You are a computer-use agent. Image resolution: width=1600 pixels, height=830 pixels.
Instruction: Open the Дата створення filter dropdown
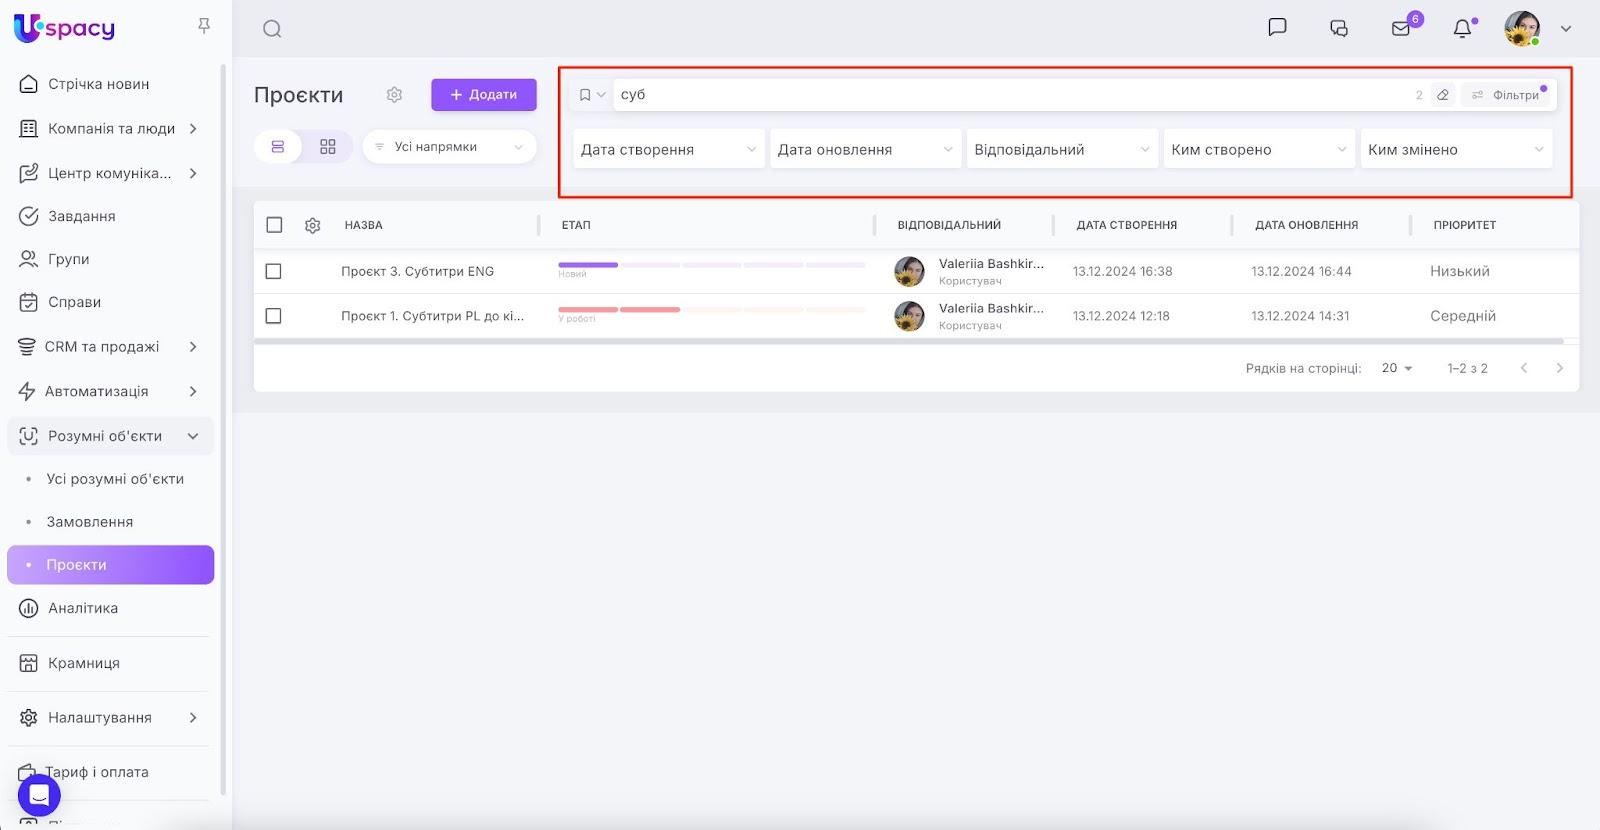click(668, 150)
